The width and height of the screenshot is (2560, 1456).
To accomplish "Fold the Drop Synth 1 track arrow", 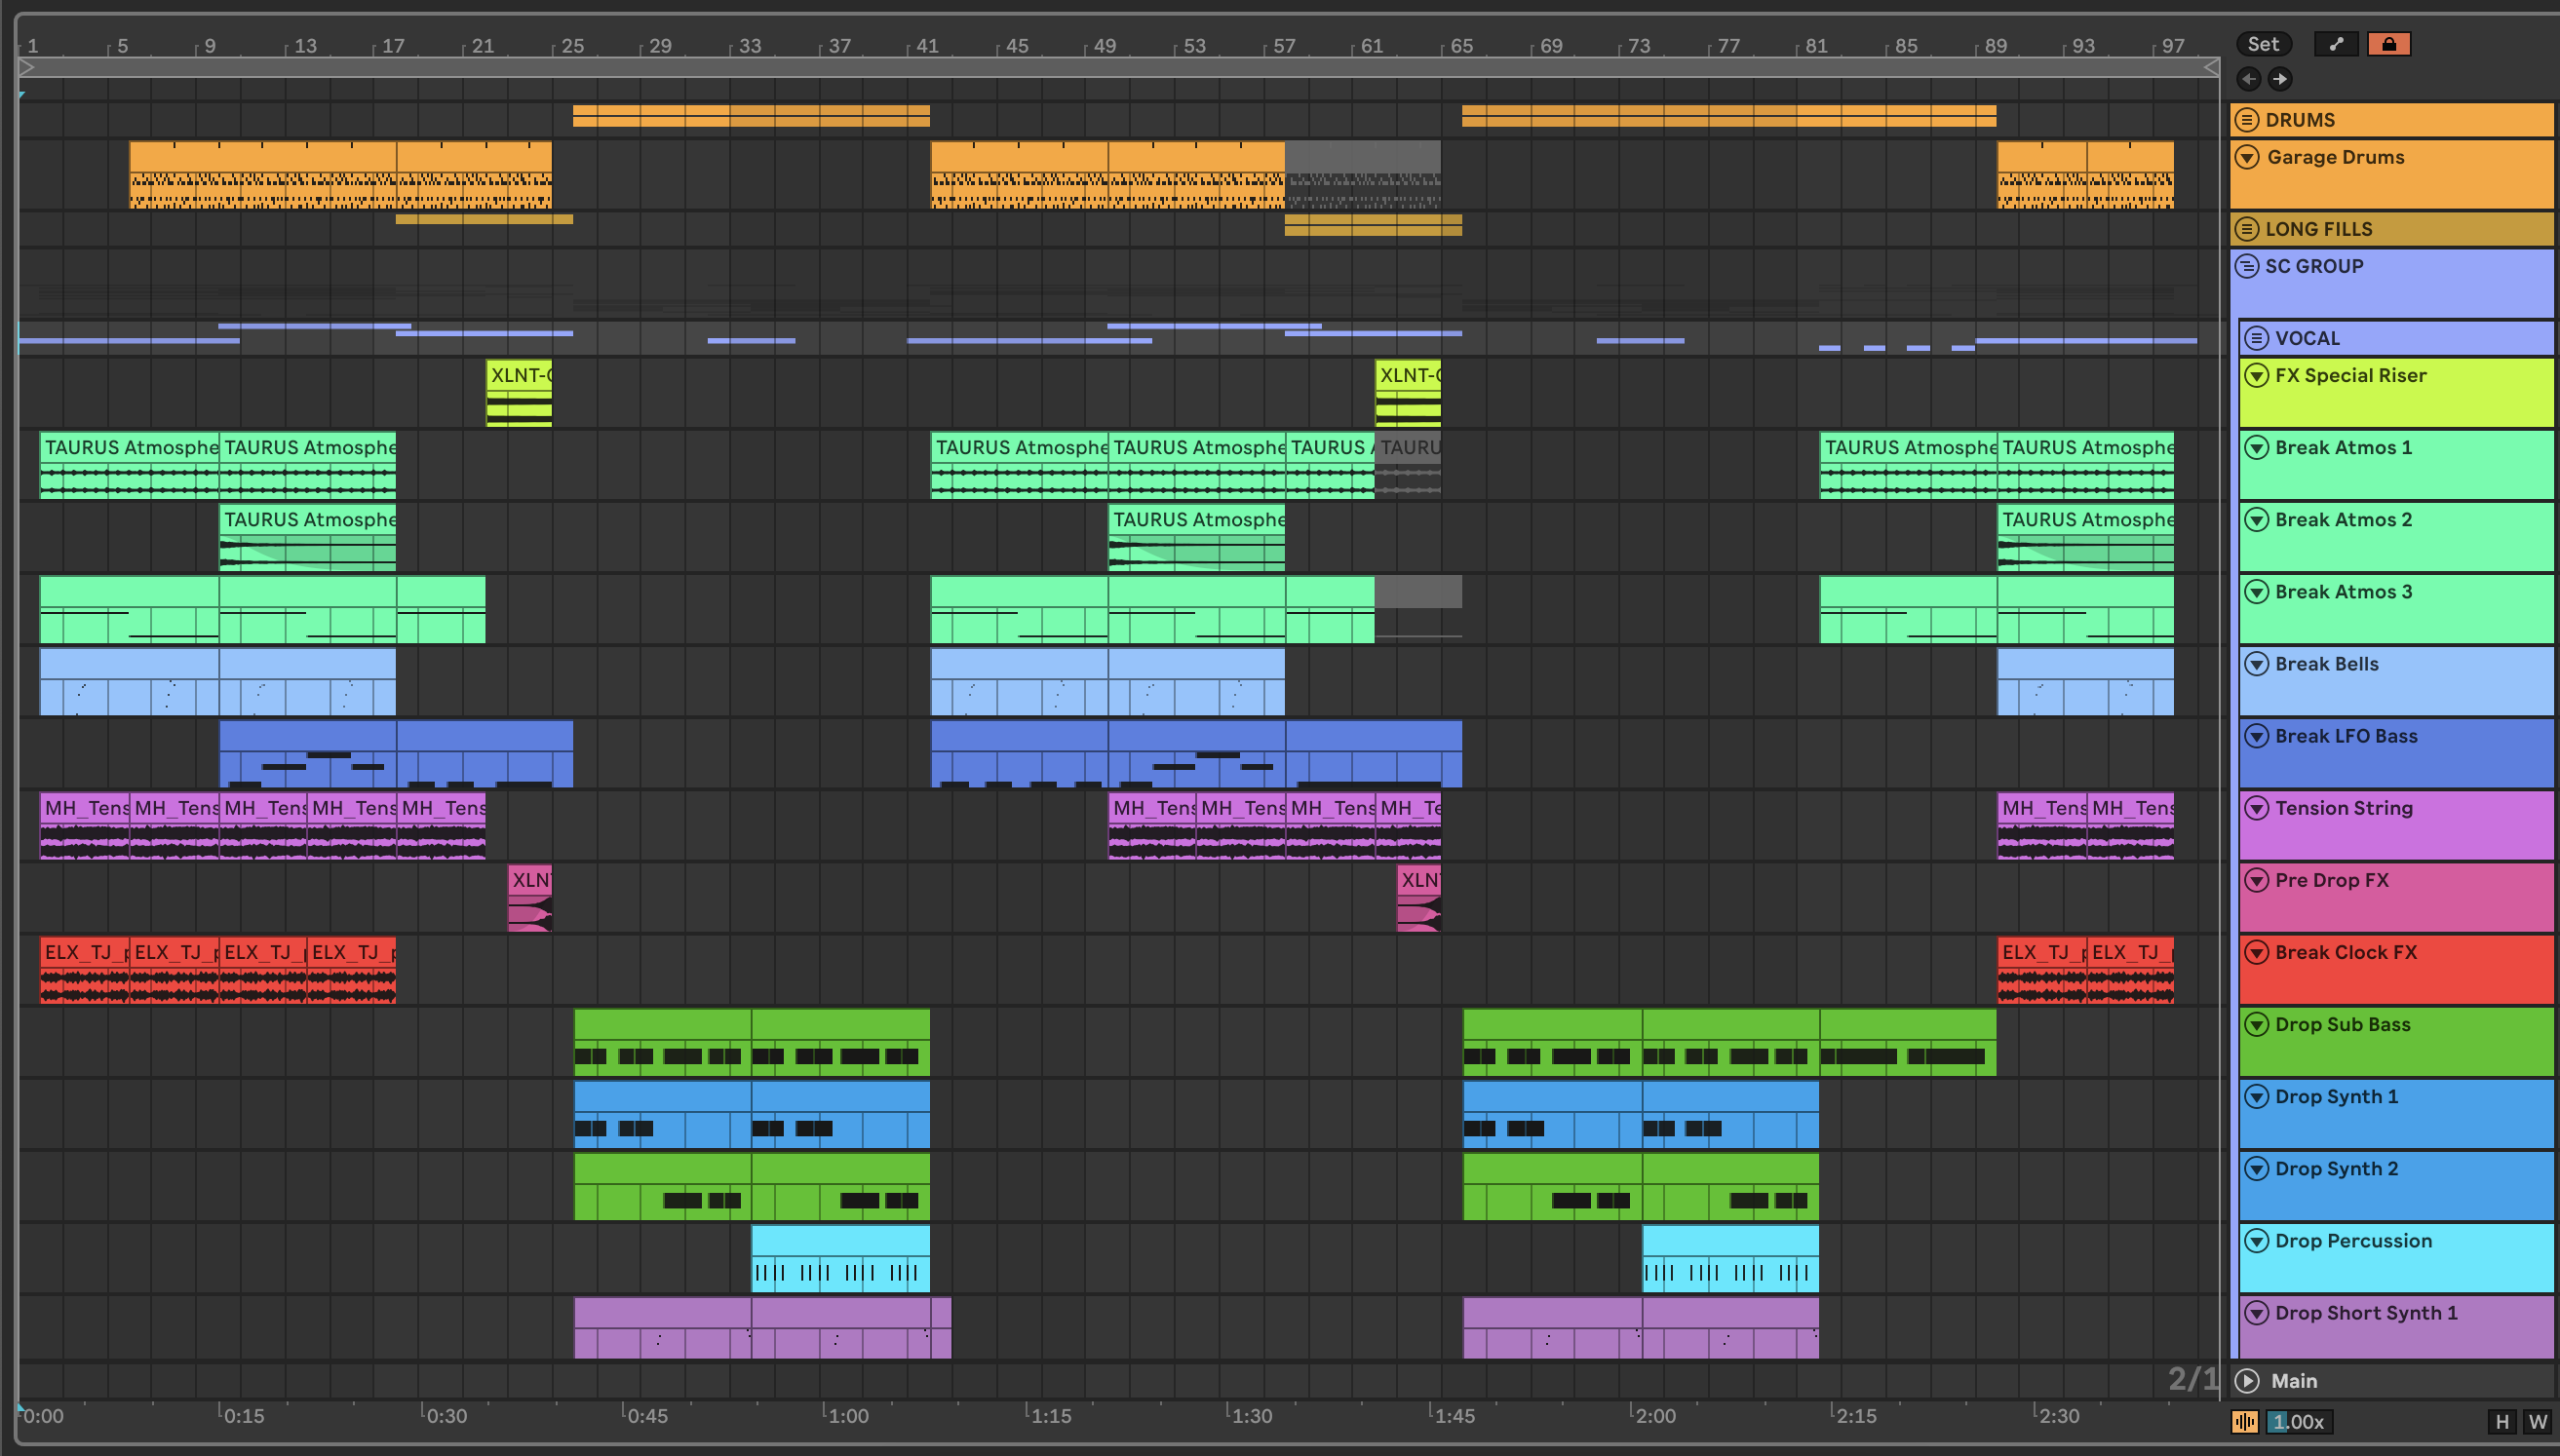I will coord(2256,1096).
